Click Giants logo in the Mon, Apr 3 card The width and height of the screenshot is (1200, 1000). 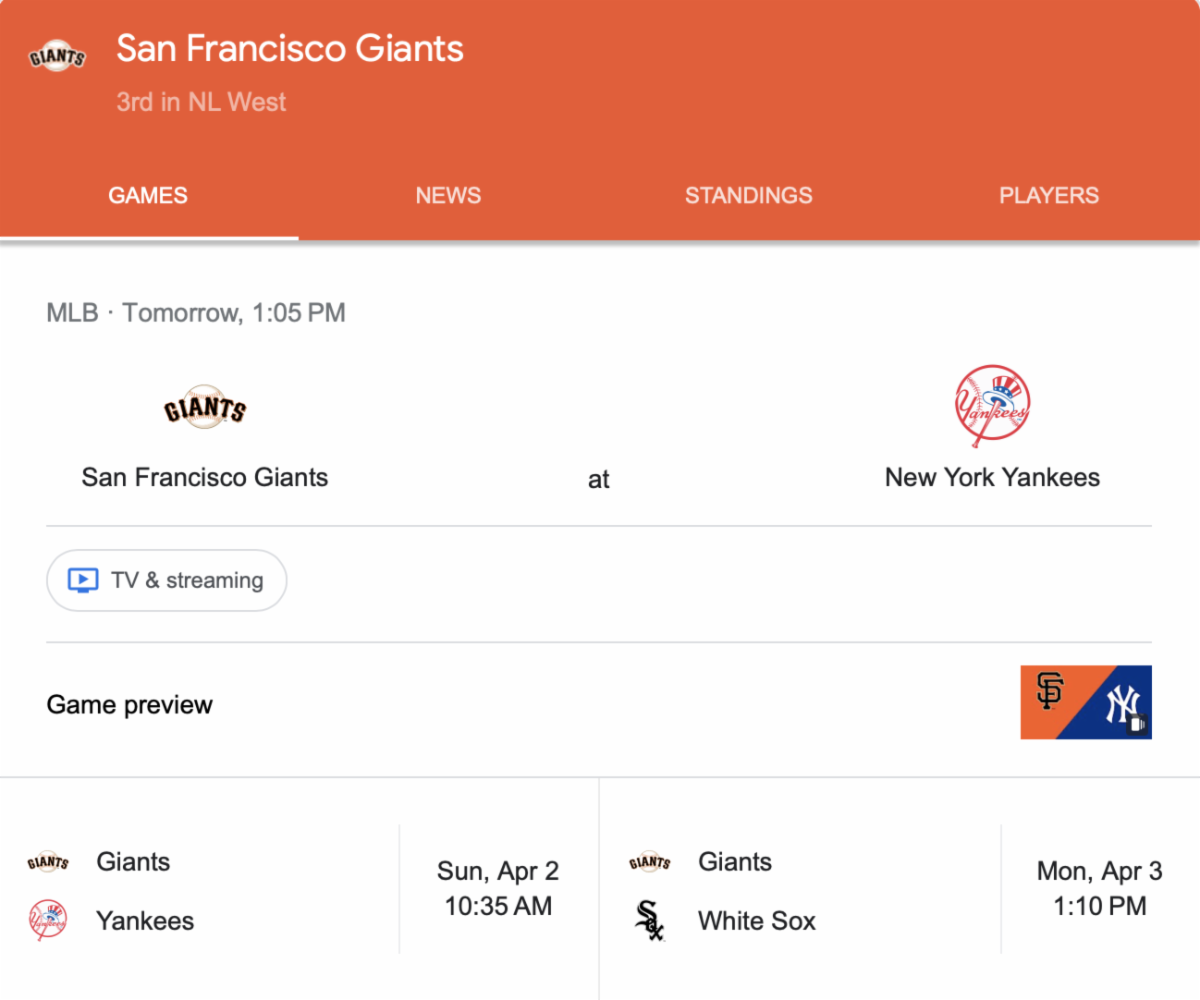pos(650,862)
